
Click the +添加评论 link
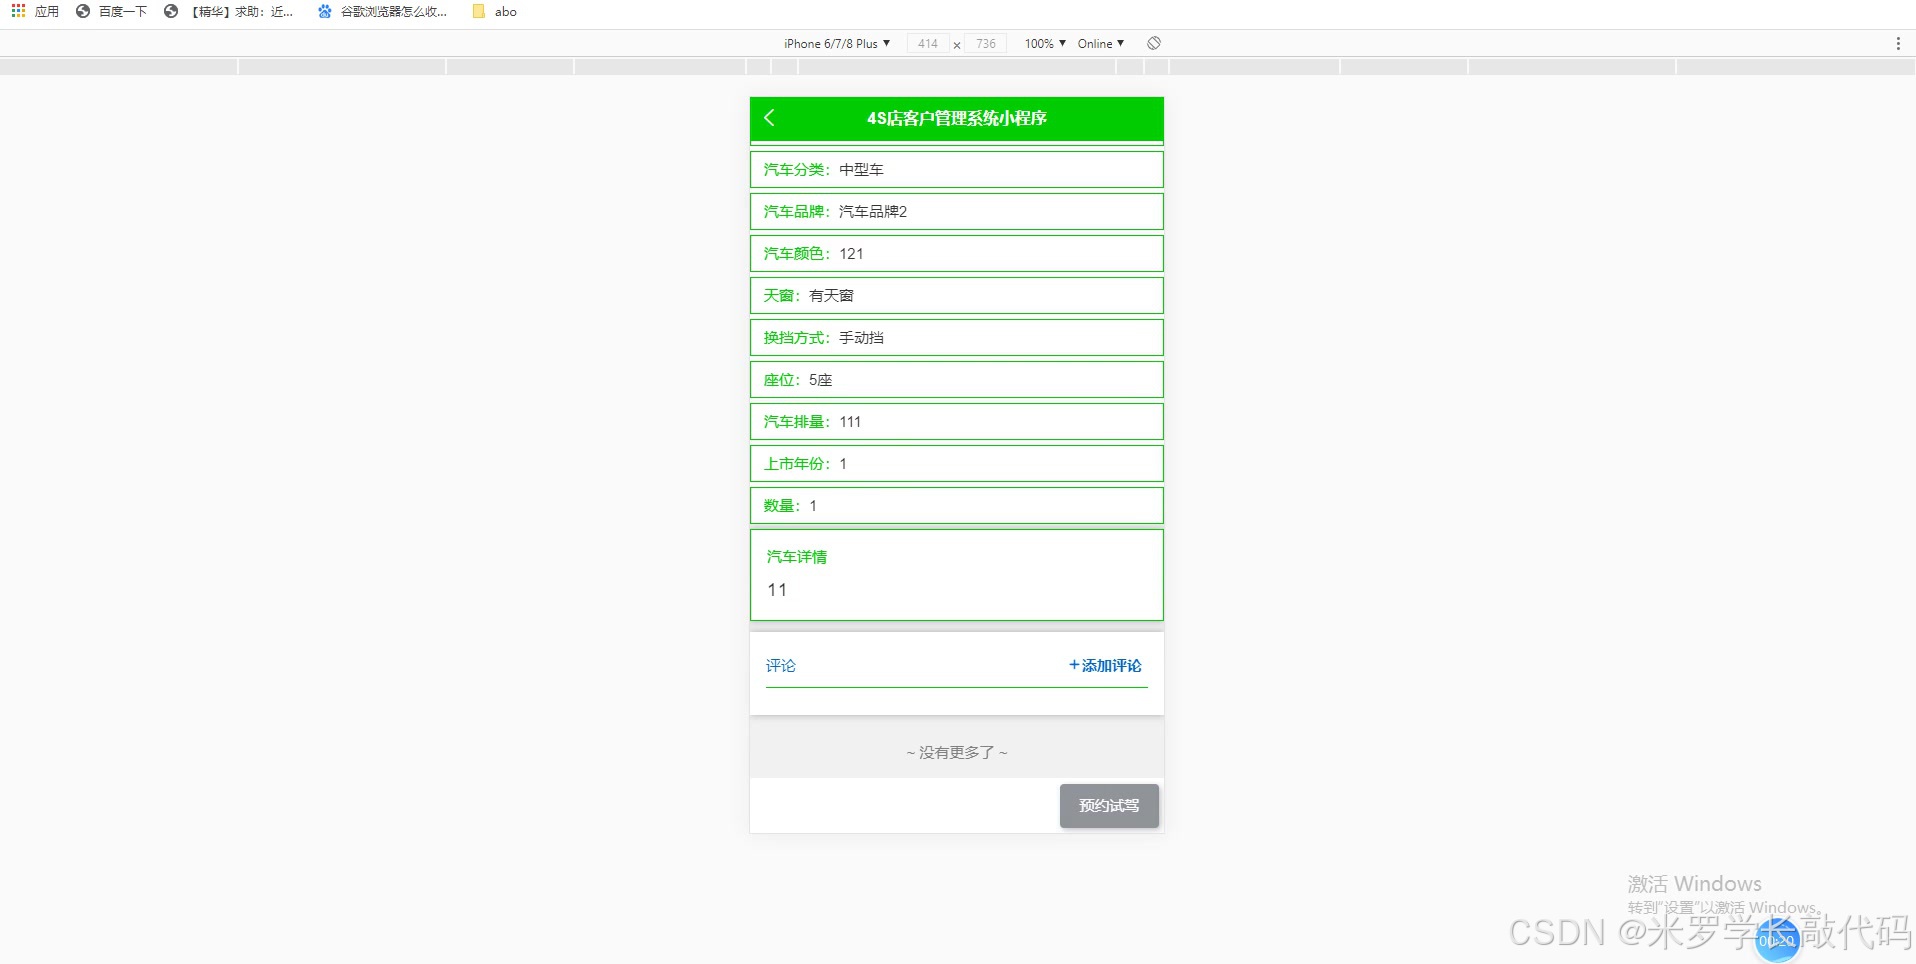(x=1103, y=665)
